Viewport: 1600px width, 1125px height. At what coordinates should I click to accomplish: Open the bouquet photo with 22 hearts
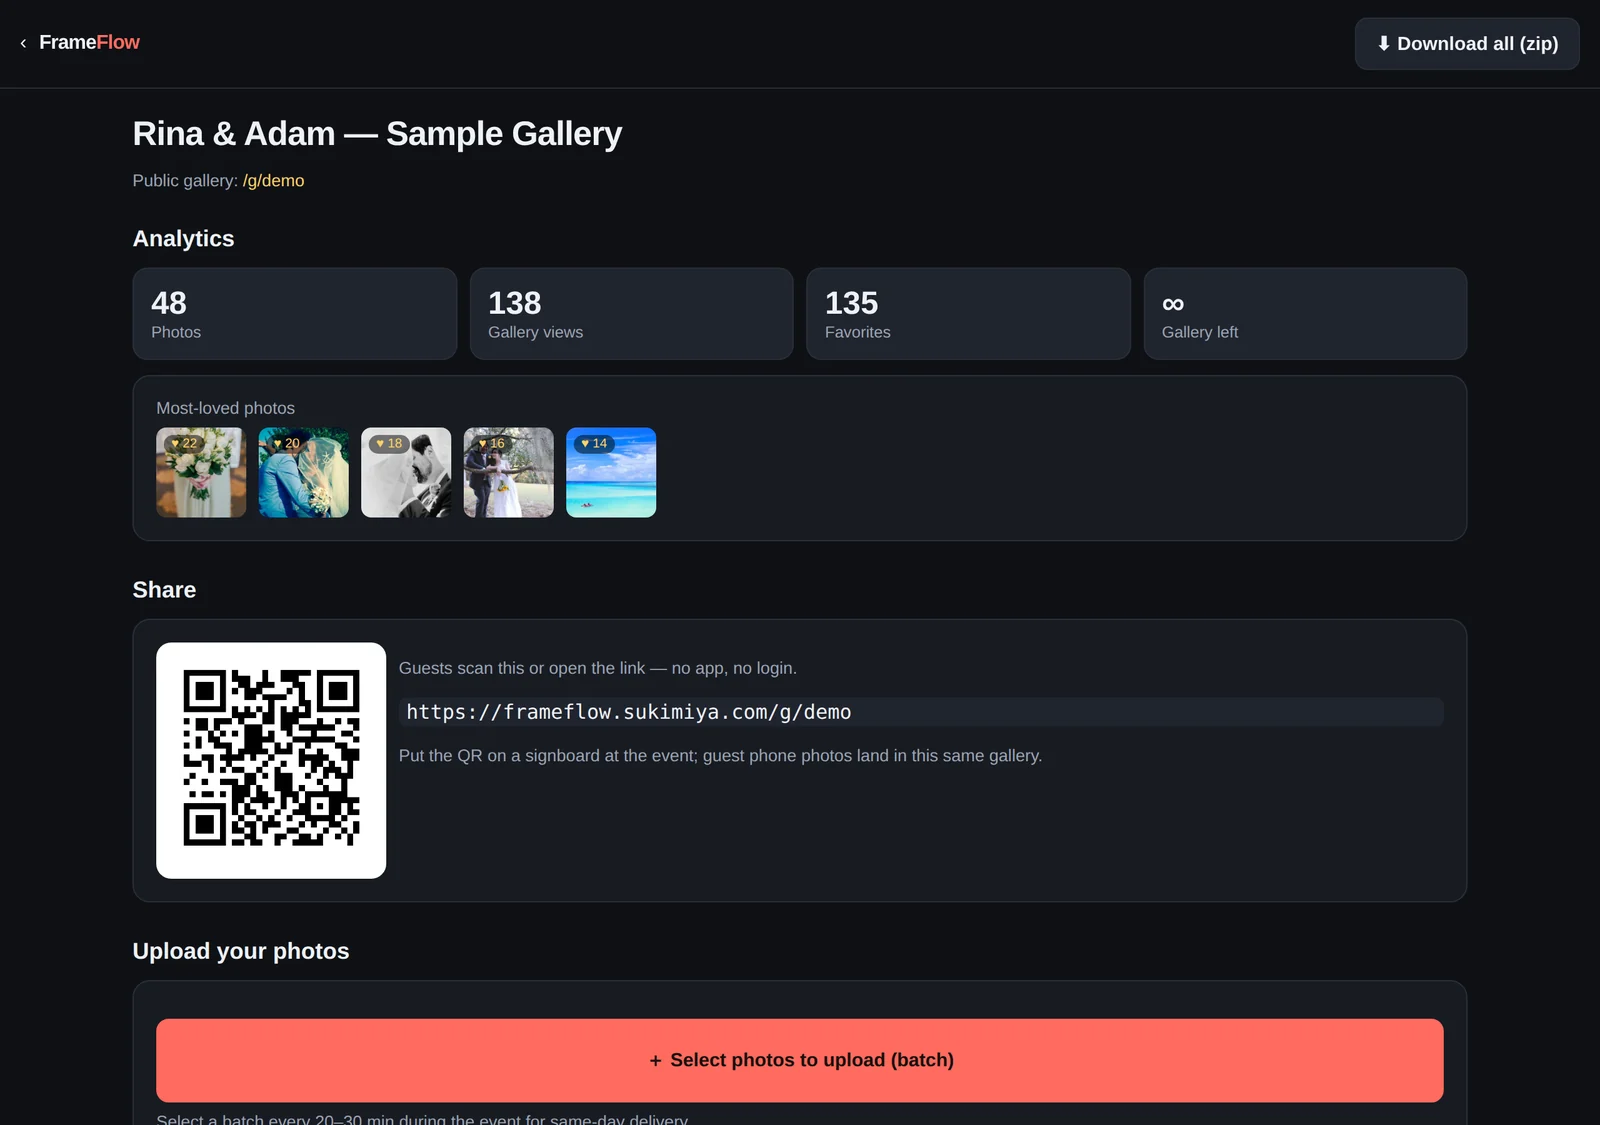201,473
